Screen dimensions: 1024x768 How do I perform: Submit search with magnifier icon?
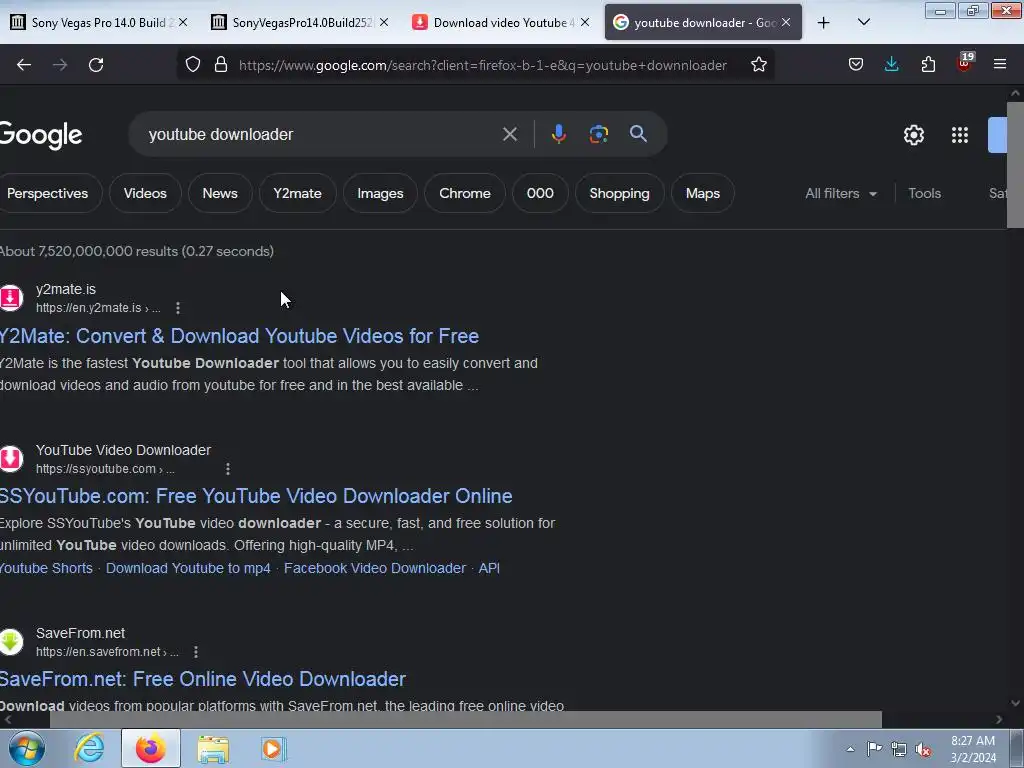[638, 134]
